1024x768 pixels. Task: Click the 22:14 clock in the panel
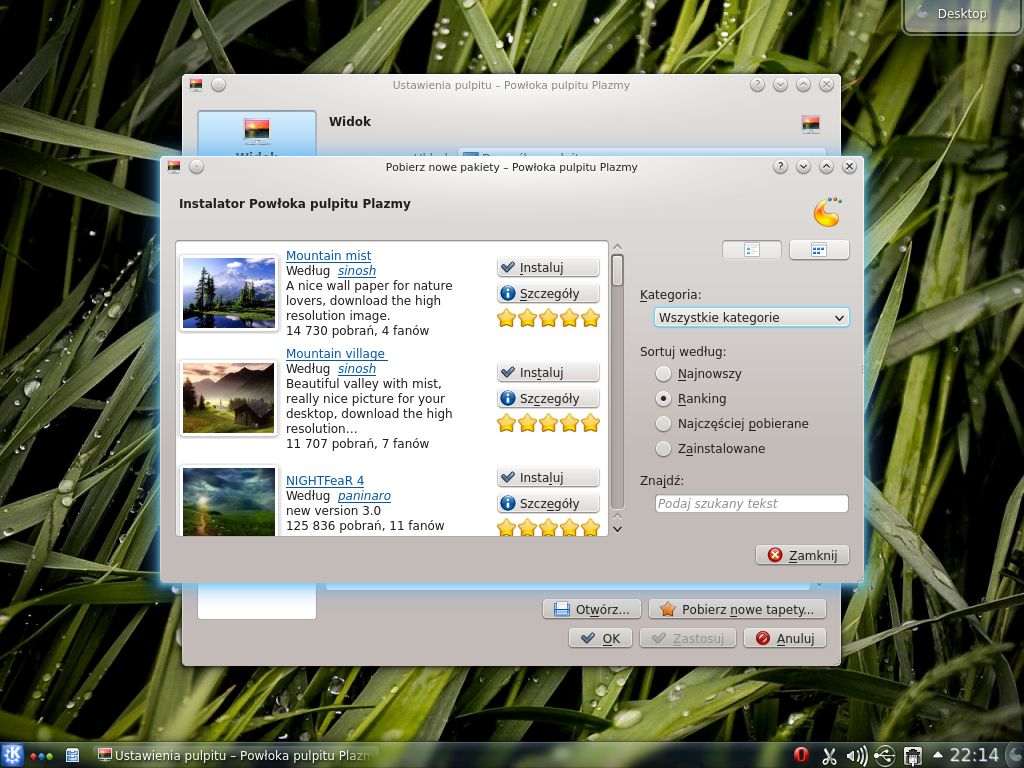(x=974, y=756)
